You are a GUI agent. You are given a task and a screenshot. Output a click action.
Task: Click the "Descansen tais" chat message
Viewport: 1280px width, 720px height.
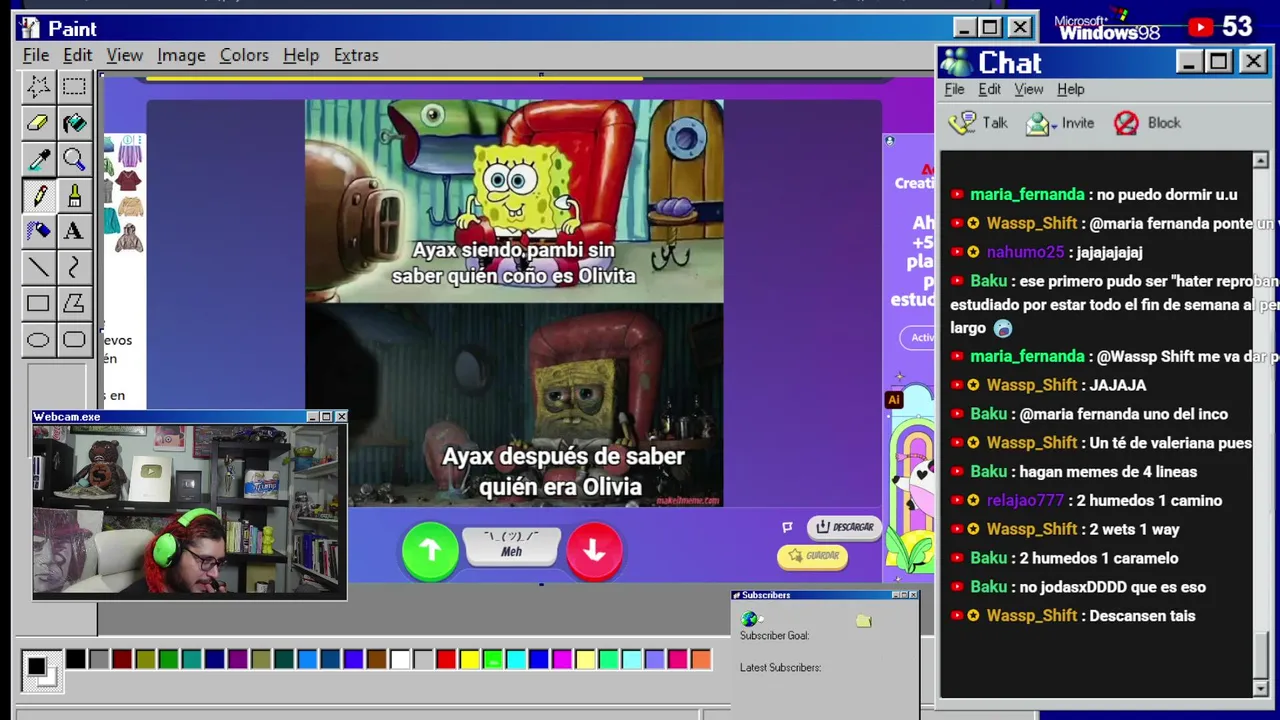point(1142,616)
